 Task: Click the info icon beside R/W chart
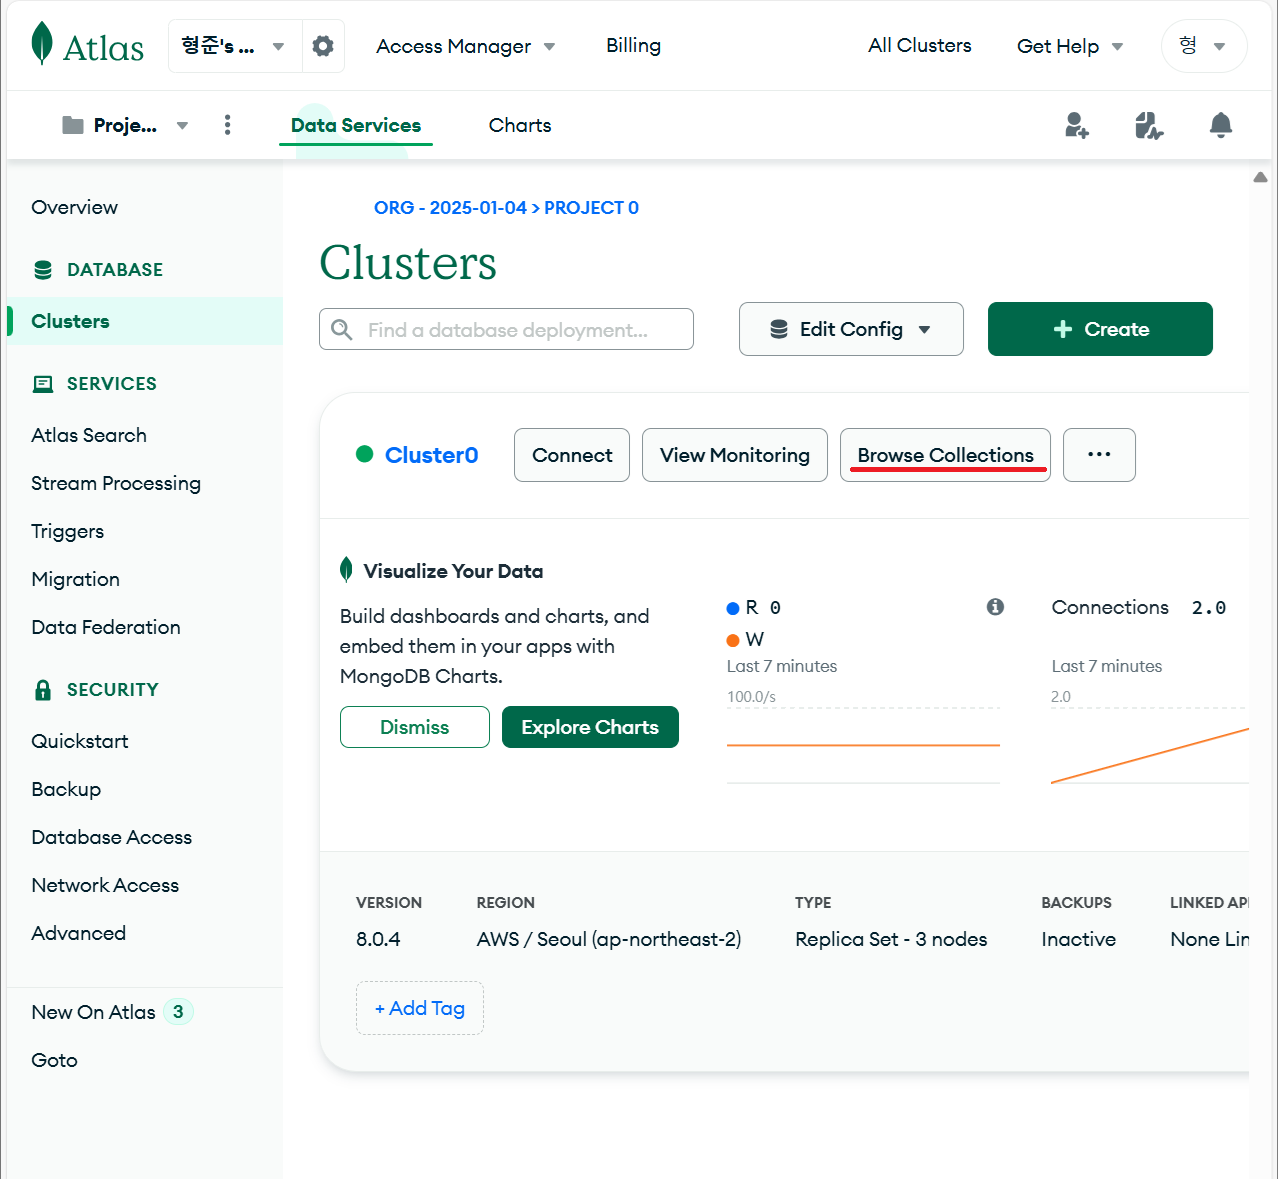click(995, 607)
